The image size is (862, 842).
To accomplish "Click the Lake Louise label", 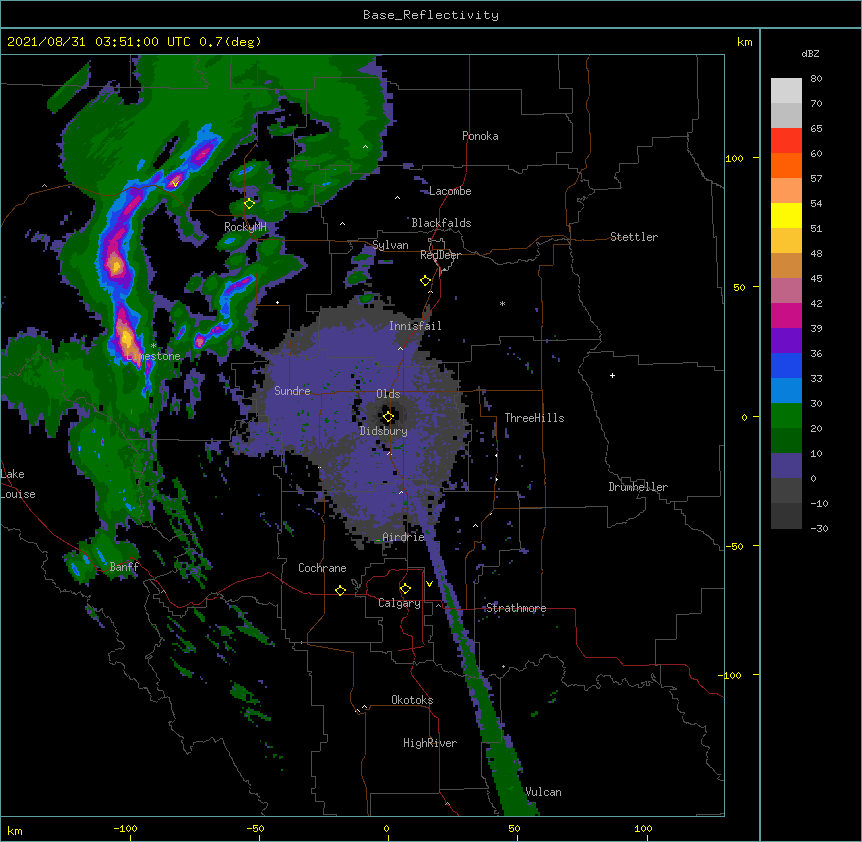I will click(x=18, y=484).
